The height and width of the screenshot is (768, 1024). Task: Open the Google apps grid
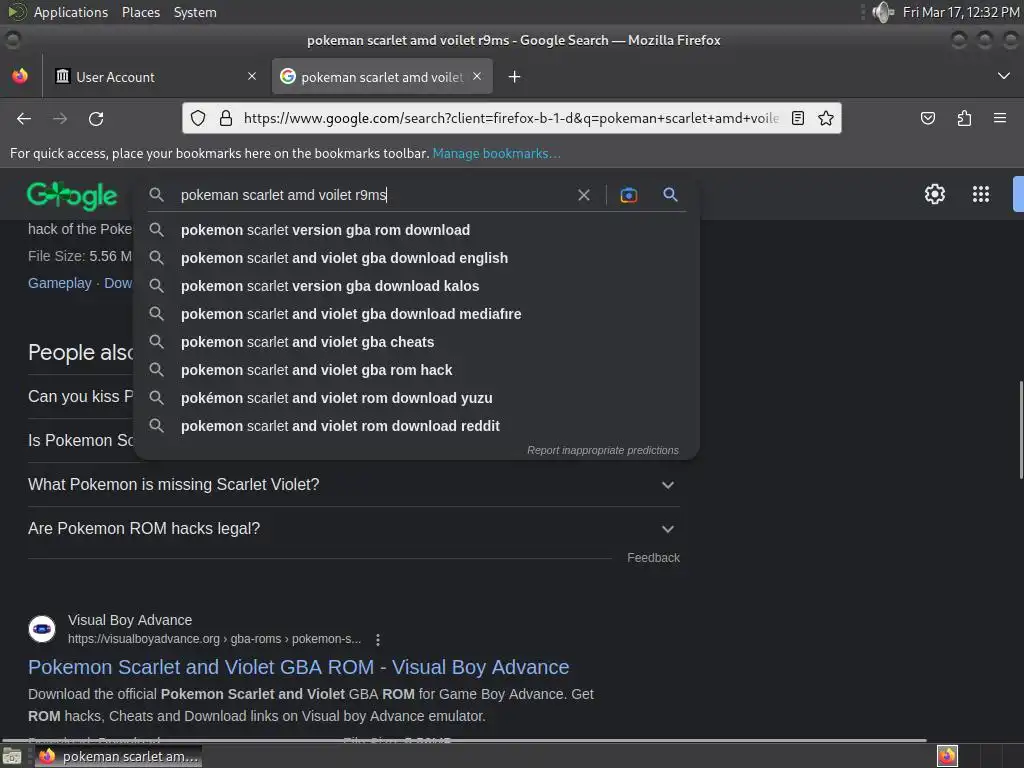(x=981, y=194)
